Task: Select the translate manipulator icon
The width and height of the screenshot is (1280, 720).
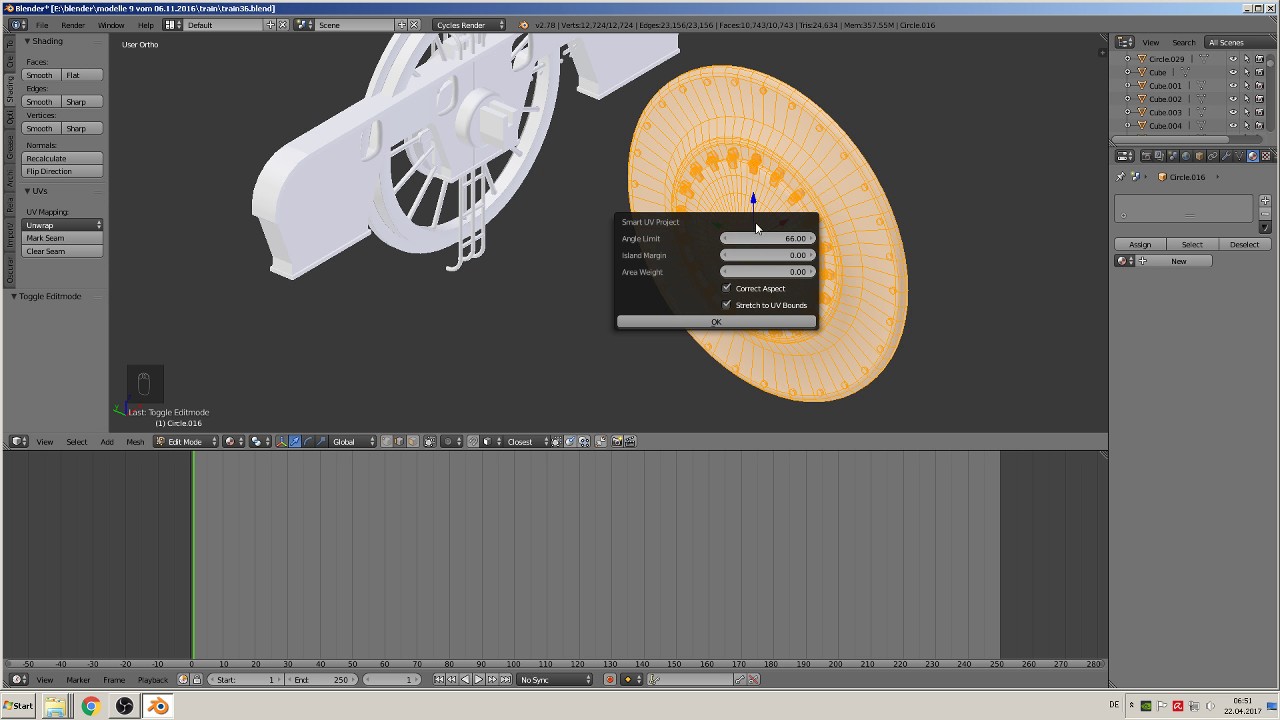Action: pos(295,442)
